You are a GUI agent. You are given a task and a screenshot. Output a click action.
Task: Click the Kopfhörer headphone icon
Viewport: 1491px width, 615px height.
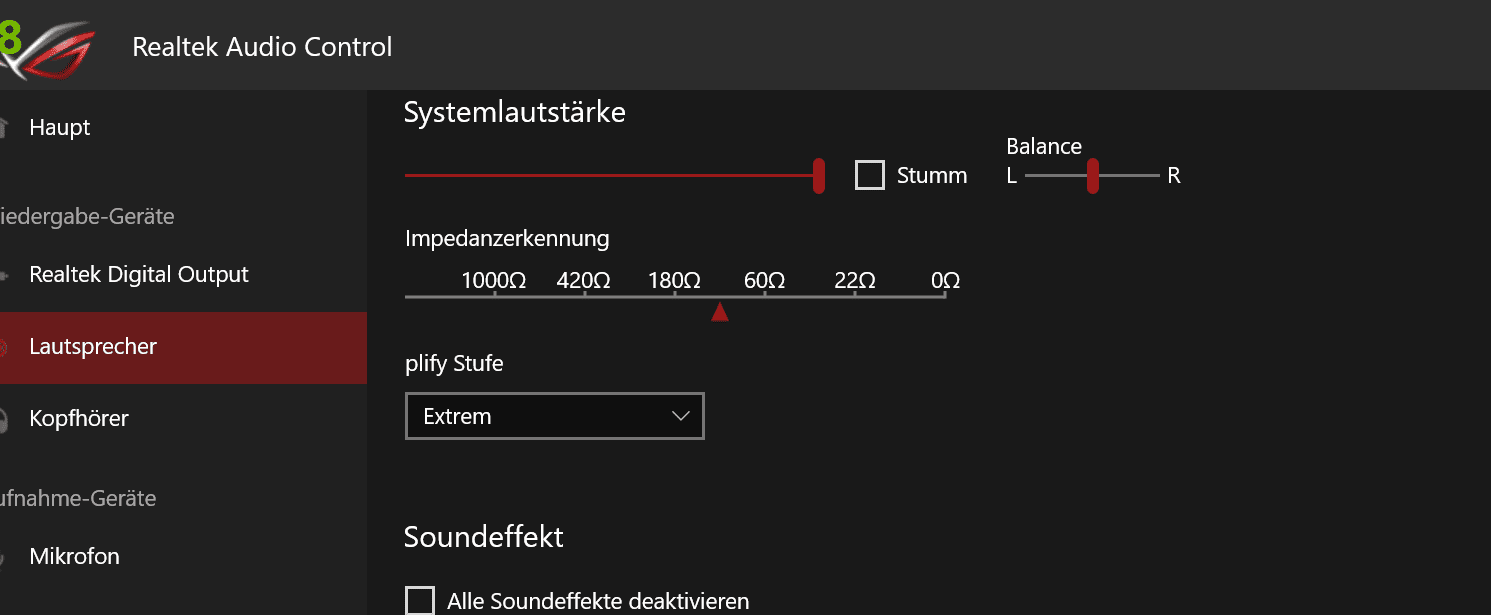tap(4, 419)
